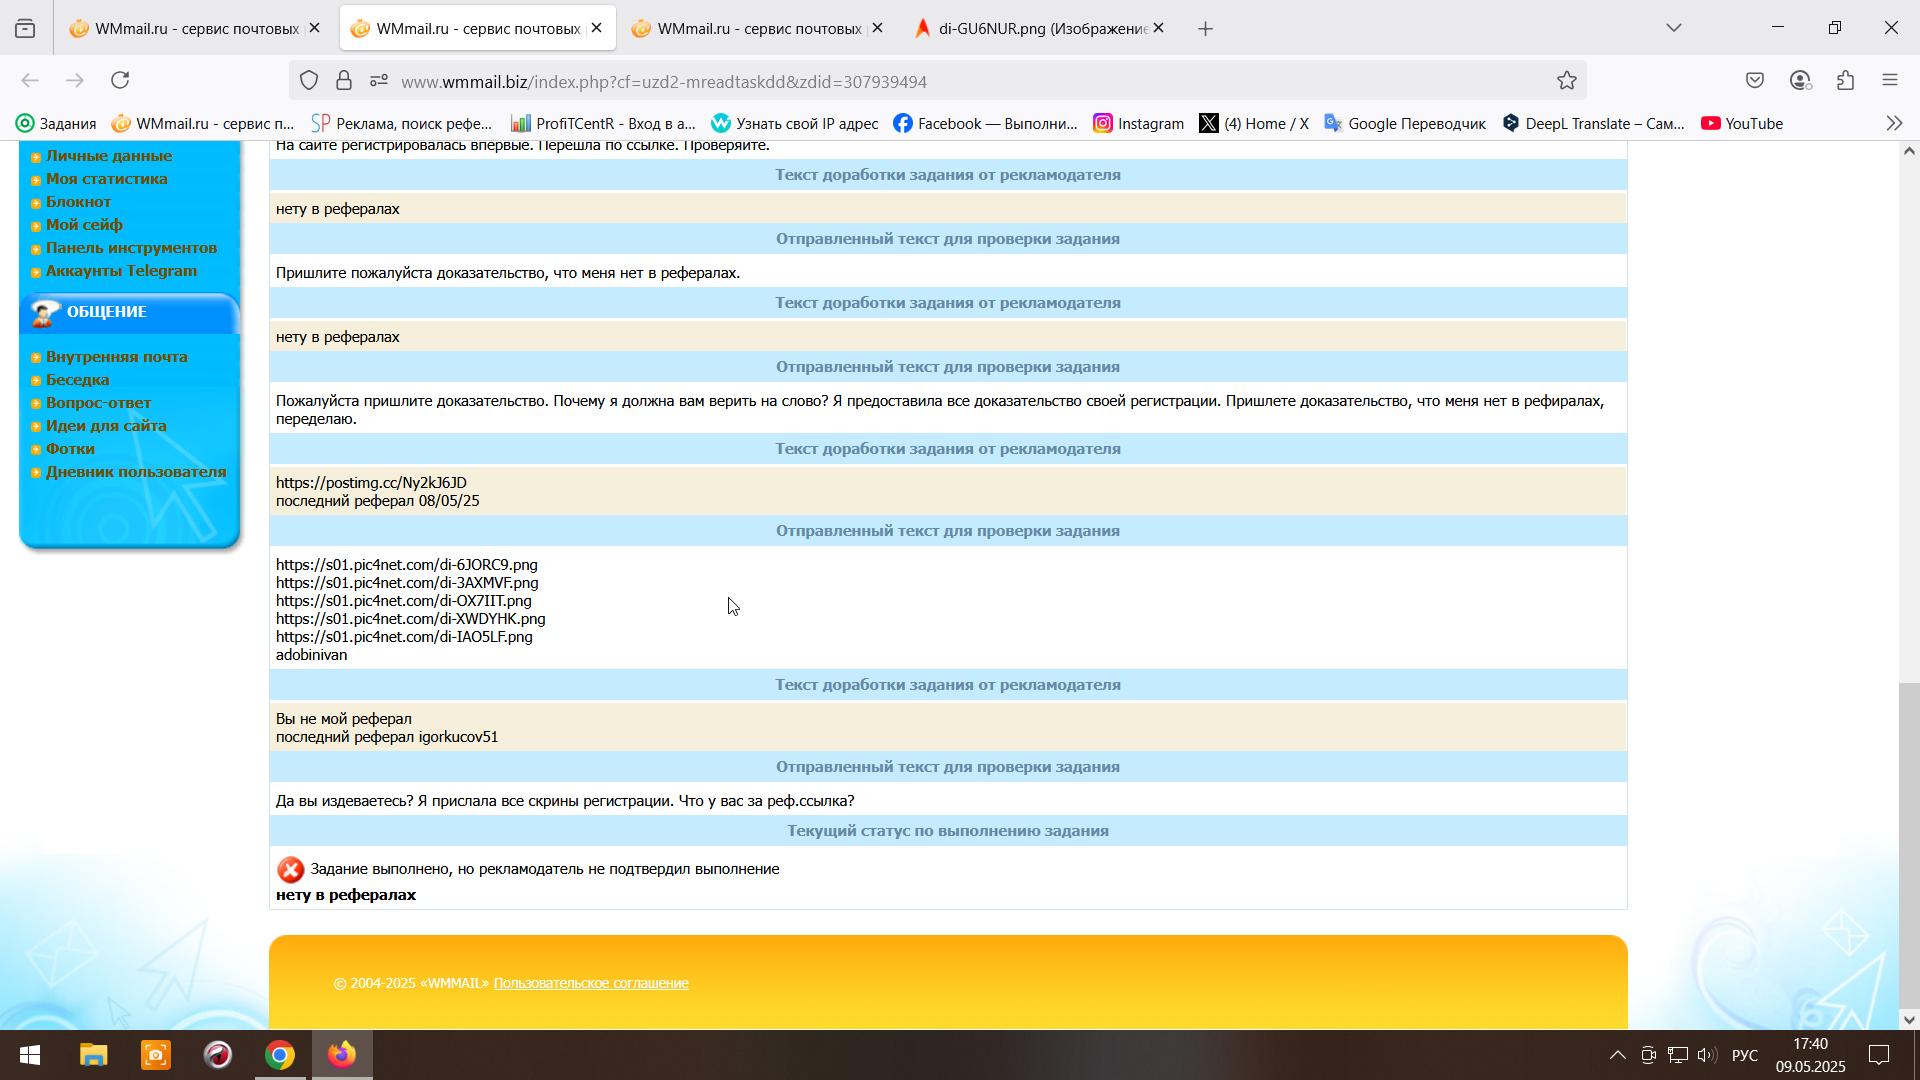Click the address bar URL field

(900, 82)
